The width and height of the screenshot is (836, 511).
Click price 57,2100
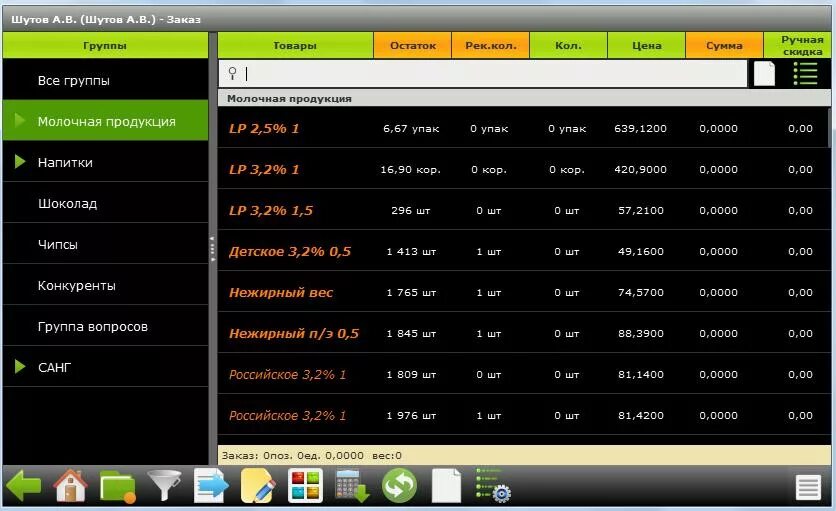point(641,211)
